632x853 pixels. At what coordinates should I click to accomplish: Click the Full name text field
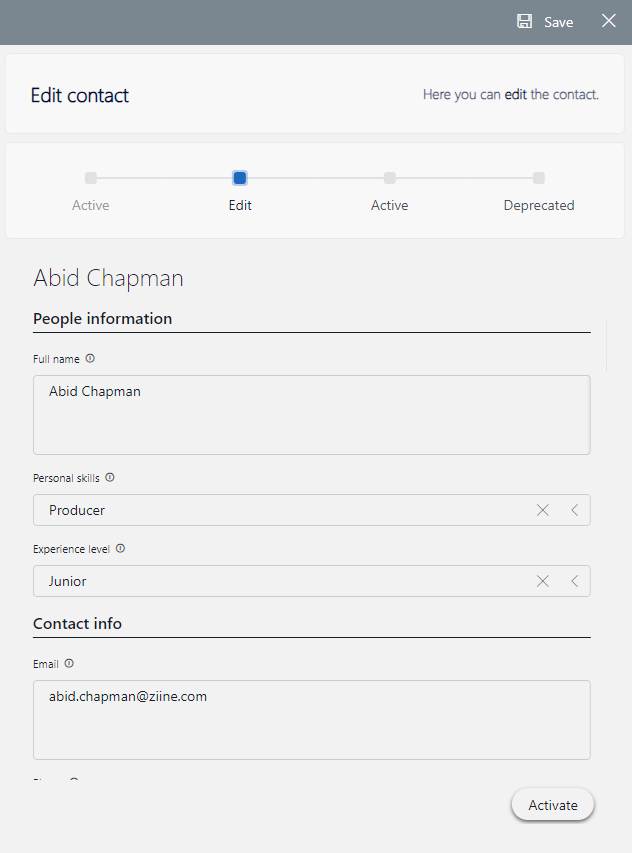[312, 415]
